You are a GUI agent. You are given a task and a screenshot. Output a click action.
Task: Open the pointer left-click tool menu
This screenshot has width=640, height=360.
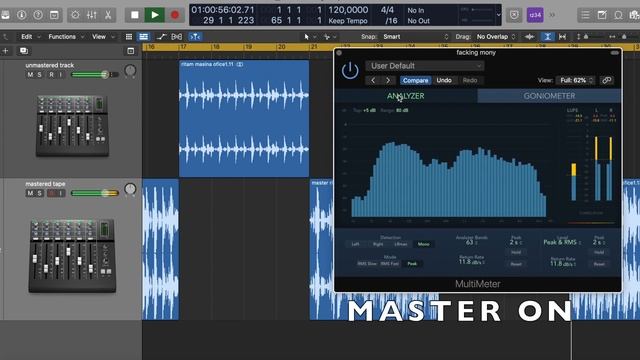tap(310, 37)
